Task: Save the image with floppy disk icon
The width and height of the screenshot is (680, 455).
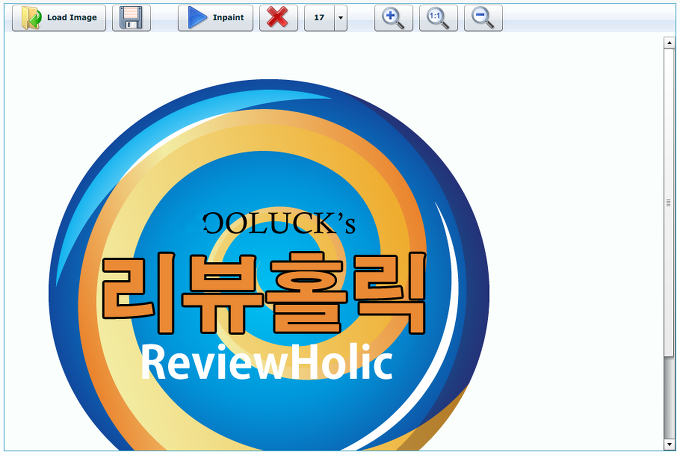Action: [x=131, y=18]
